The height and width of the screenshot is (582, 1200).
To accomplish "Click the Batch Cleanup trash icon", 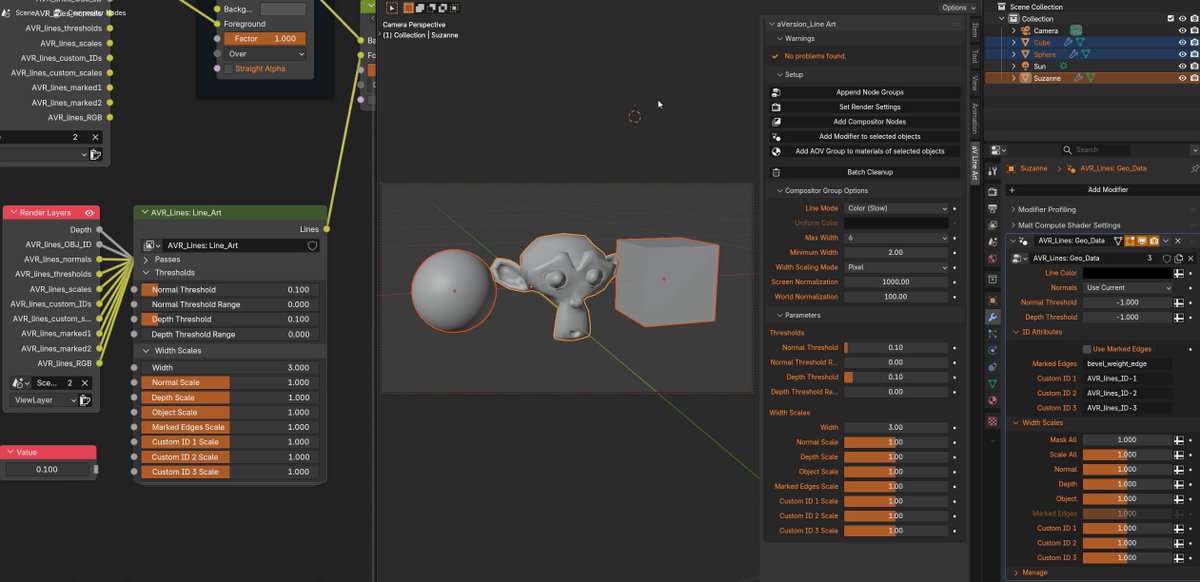I will tap(776, 172).
